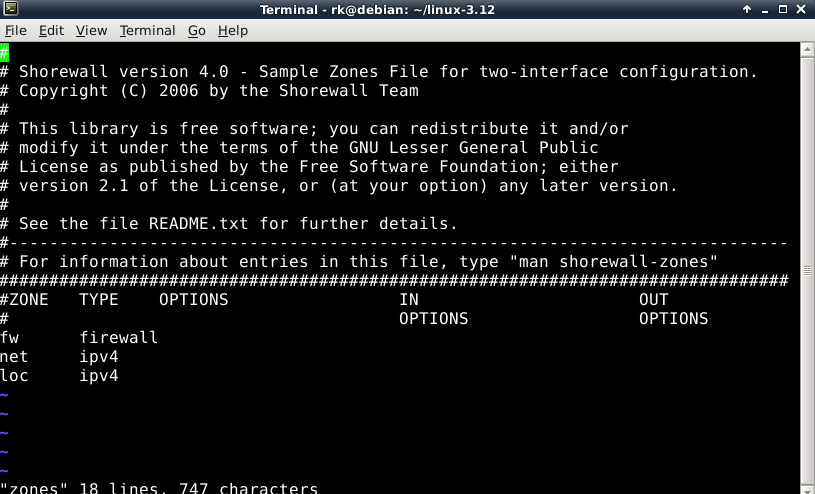Viewport: 815px width, 494px height.
Task: Open the Help menu
Action: [233, 31]
